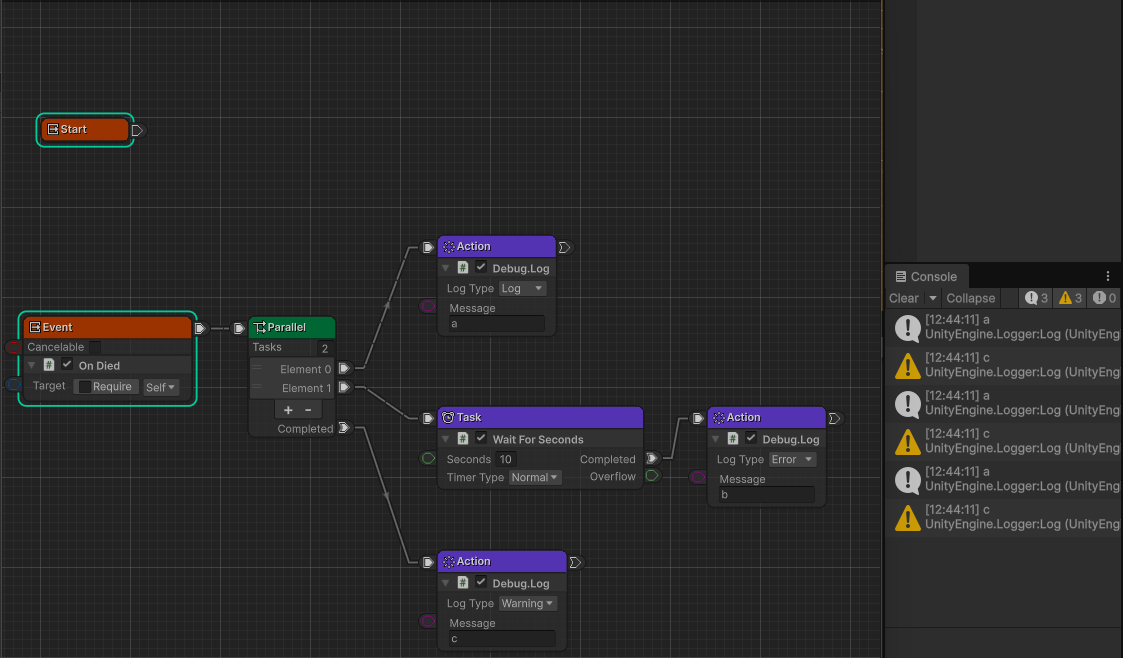Open the Log Type dropdown set to Warning
The height and width of the screenshot is (658, 1123).
528,604
